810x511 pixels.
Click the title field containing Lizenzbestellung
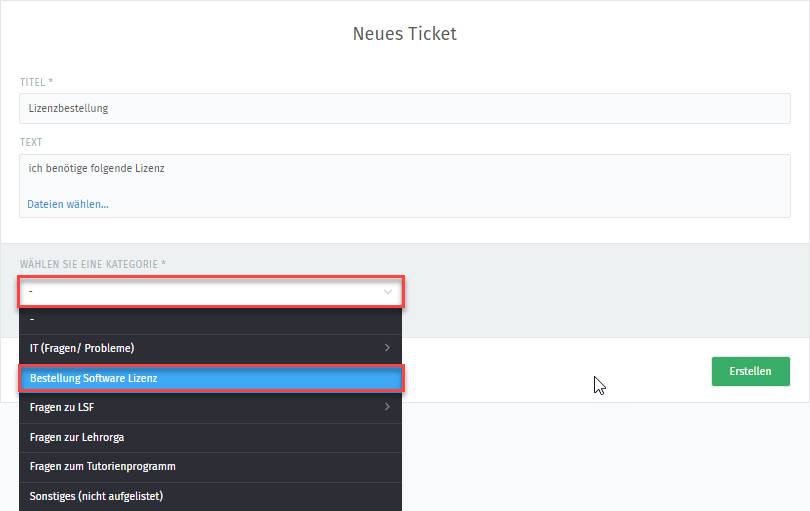point(404,109)
